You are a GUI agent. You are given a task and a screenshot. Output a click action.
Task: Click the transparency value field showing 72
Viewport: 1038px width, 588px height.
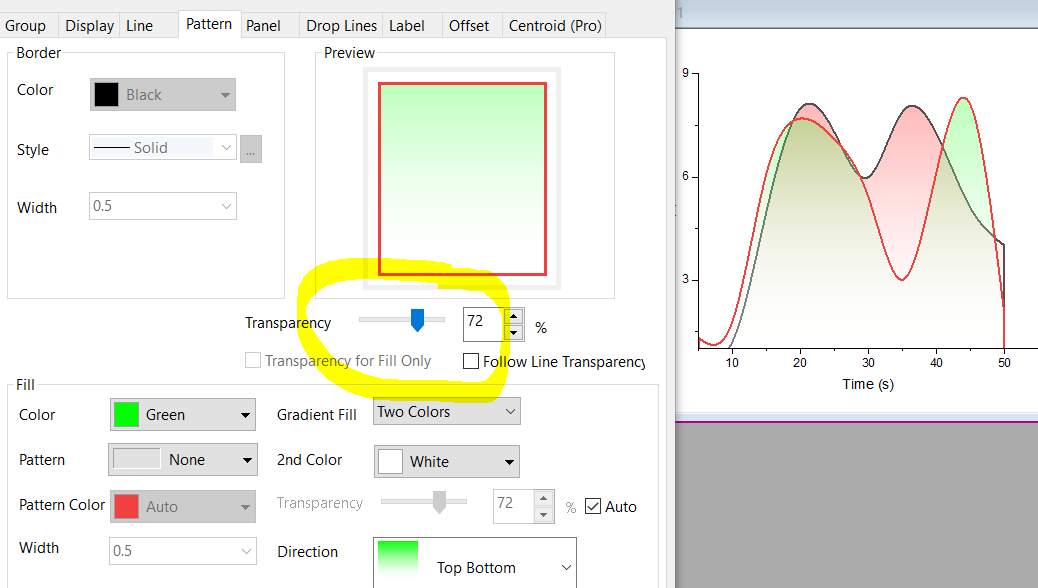pos(482,323)
